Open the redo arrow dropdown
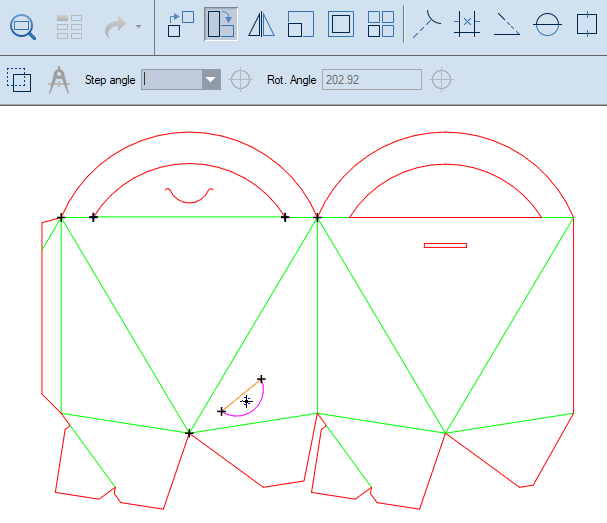607x523 pixels. point(138,25)
